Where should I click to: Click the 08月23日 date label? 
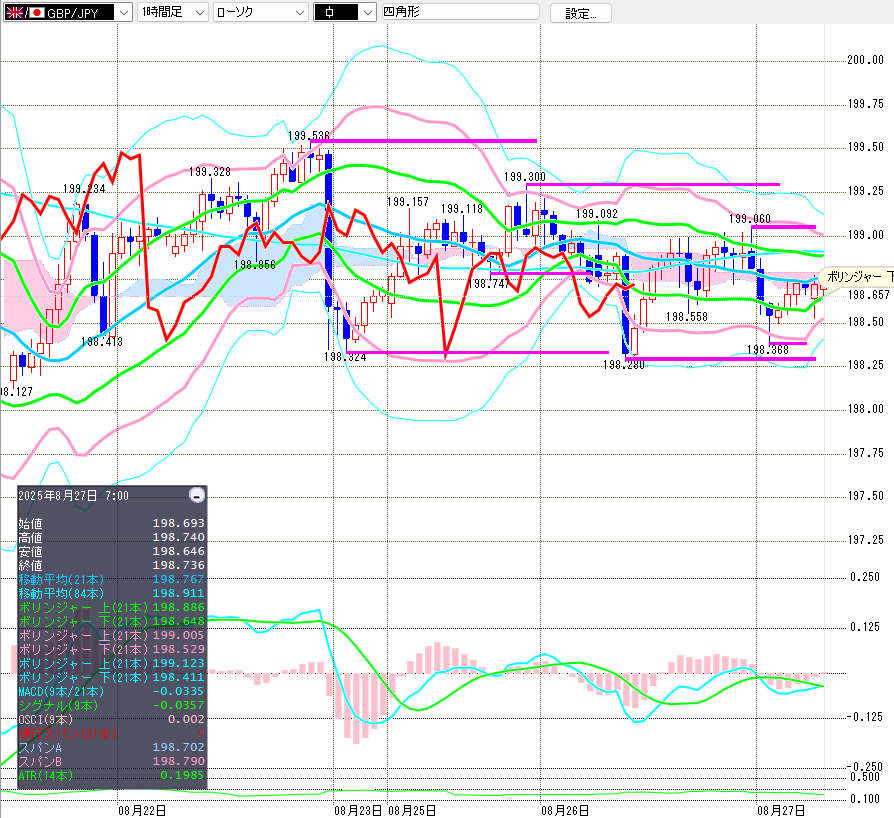[x=358, y=811]
